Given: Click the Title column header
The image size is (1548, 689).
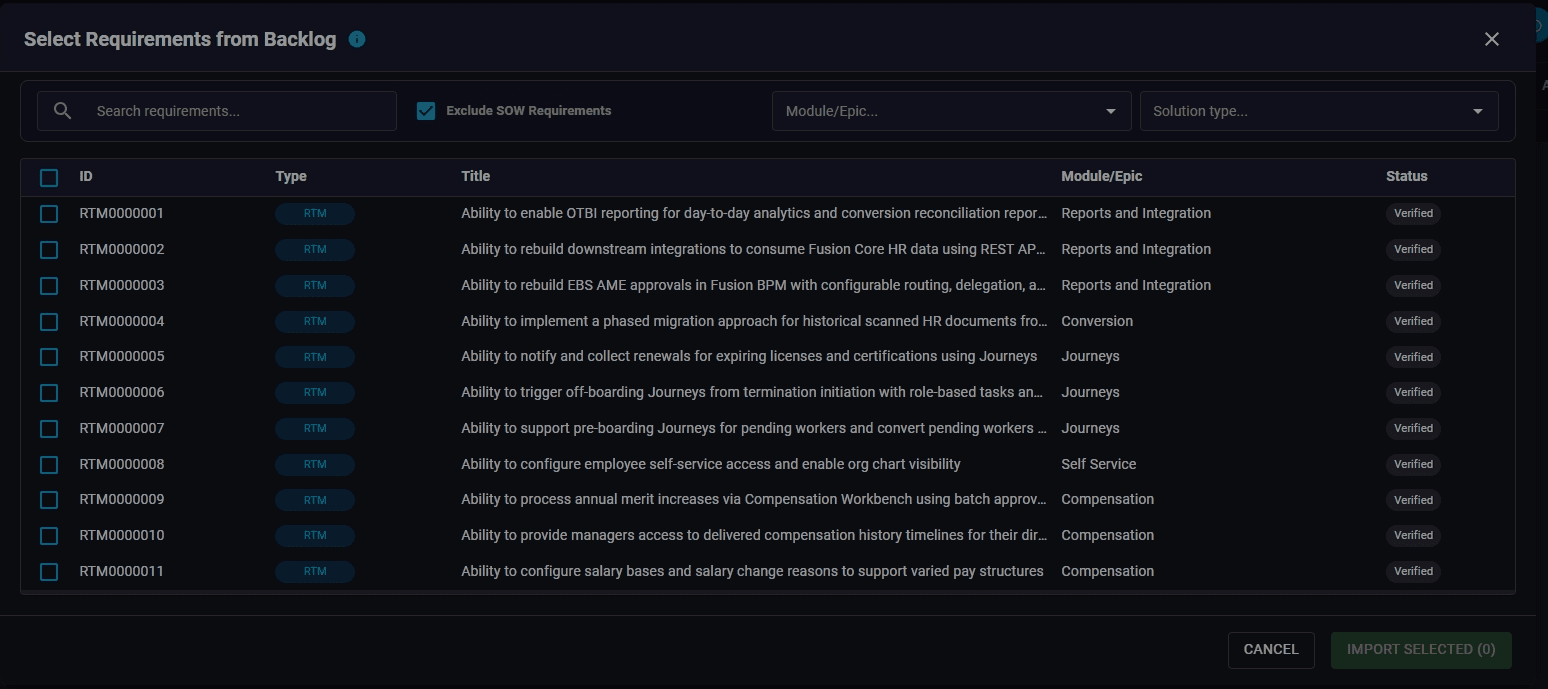Looking at the screenshot, I should pos(476,176).
